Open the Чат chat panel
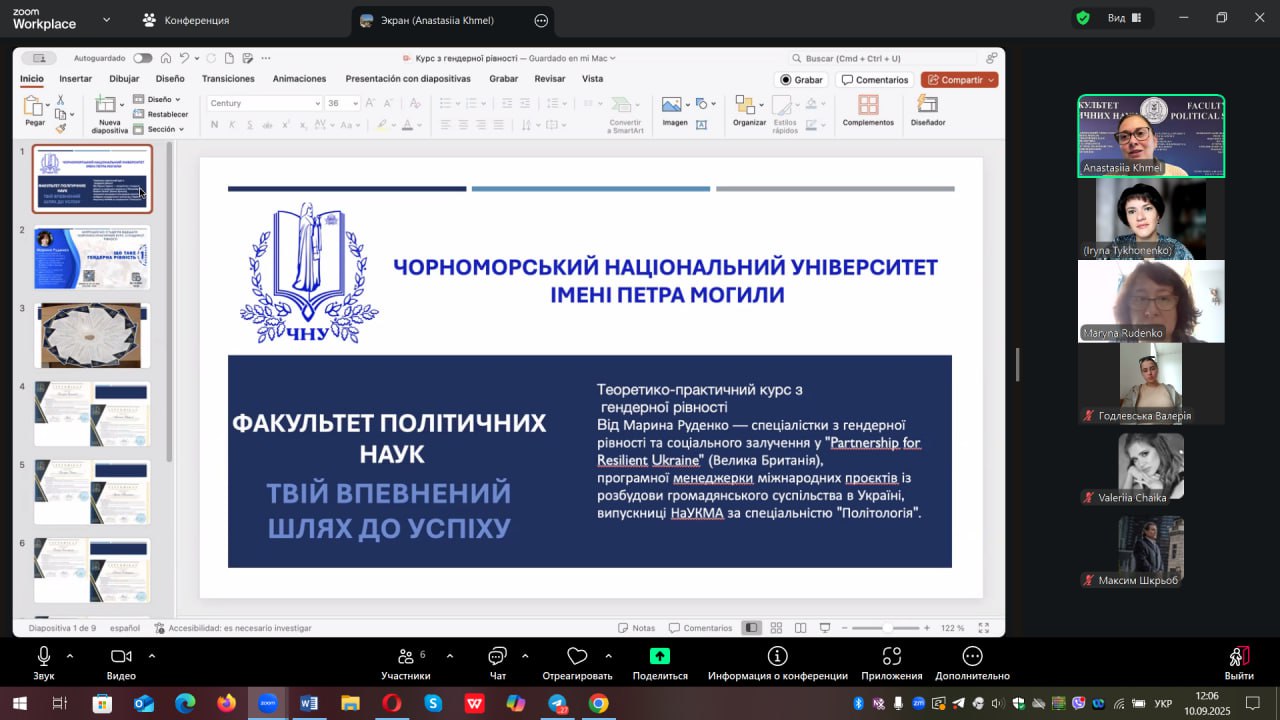 tap(498, 664)
